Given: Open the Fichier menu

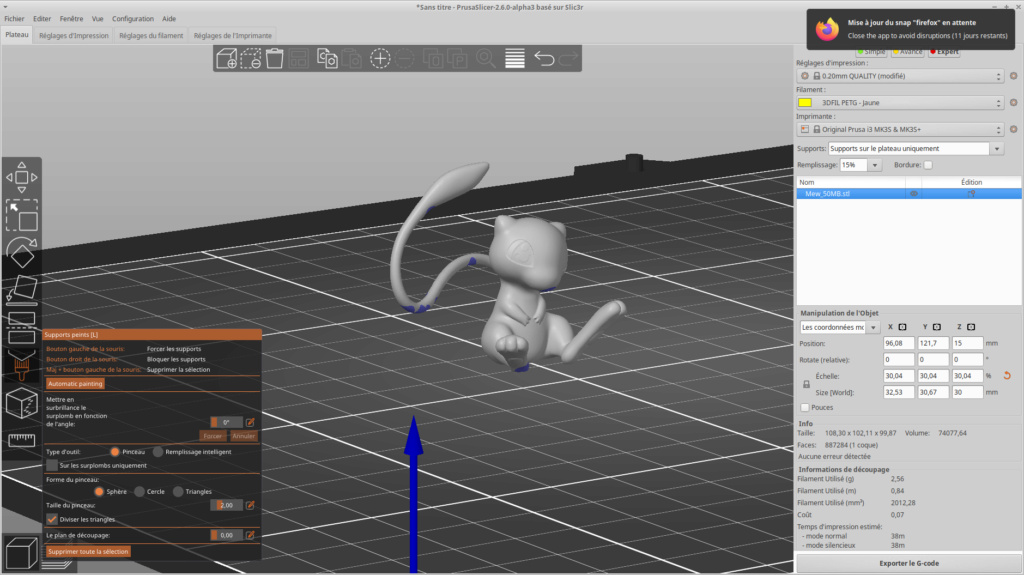Looking at the screenshot, I should pos(14,19).
